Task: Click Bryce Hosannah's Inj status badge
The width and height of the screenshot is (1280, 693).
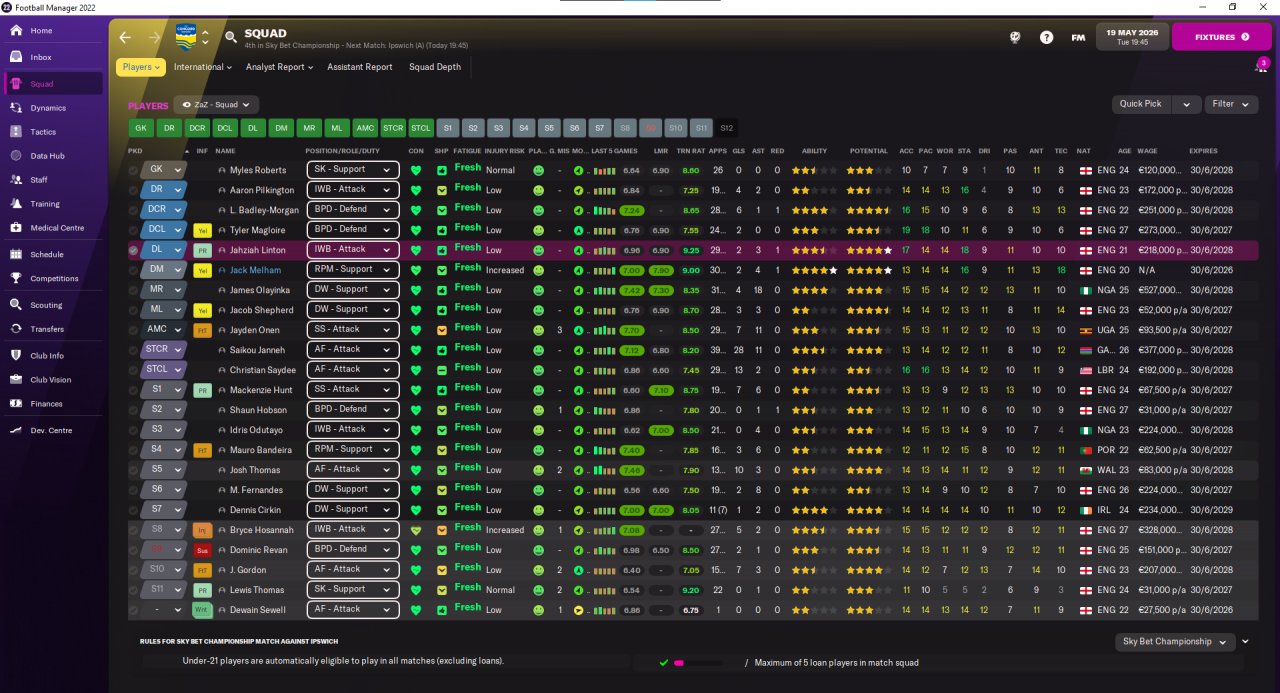Action: click(202, 530)
